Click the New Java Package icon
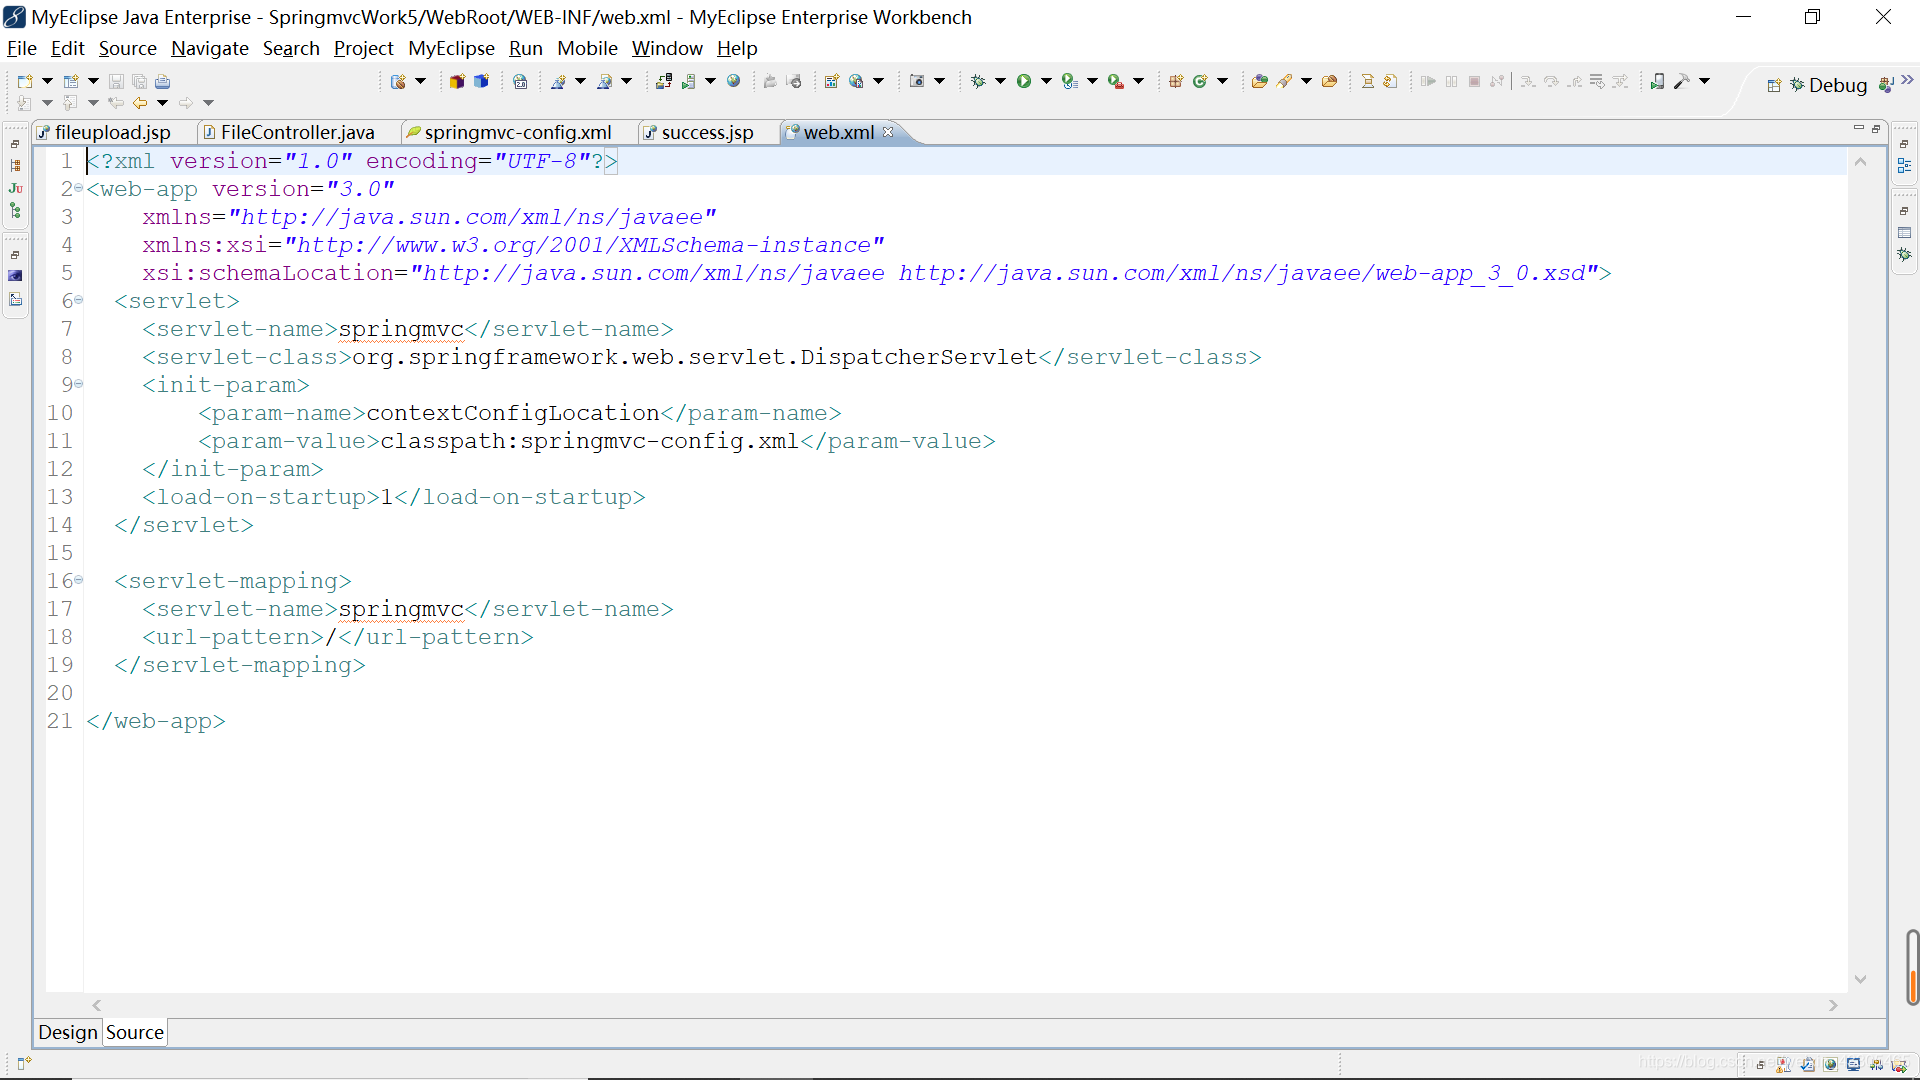Viewport: 1920px width, 1080px height. coord(1176,81)
